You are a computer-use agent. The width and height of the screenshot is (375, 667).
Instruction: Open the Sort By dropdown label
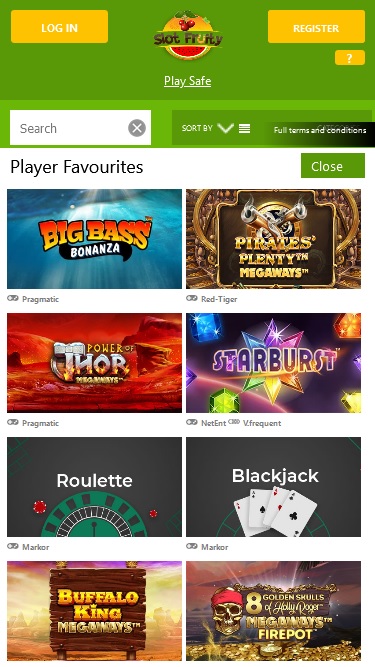(x=197, y=128)
